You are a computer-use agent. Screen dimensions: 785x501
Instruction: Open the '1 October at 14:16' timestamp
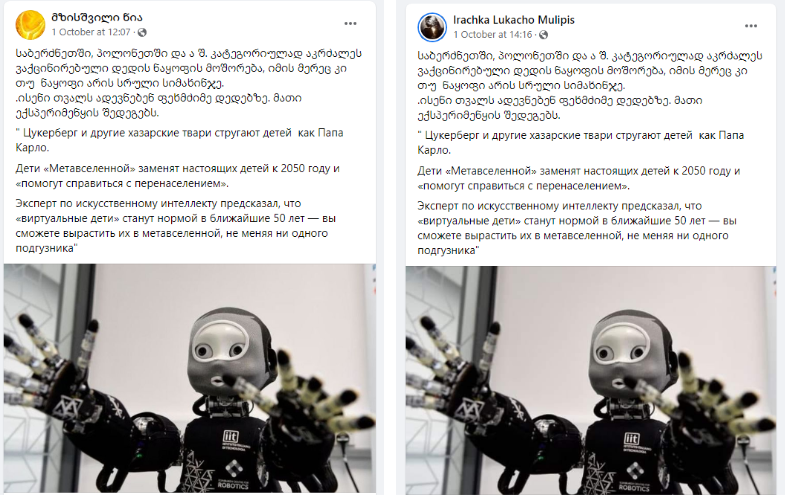pyautogui.click(x=493, y=35)
